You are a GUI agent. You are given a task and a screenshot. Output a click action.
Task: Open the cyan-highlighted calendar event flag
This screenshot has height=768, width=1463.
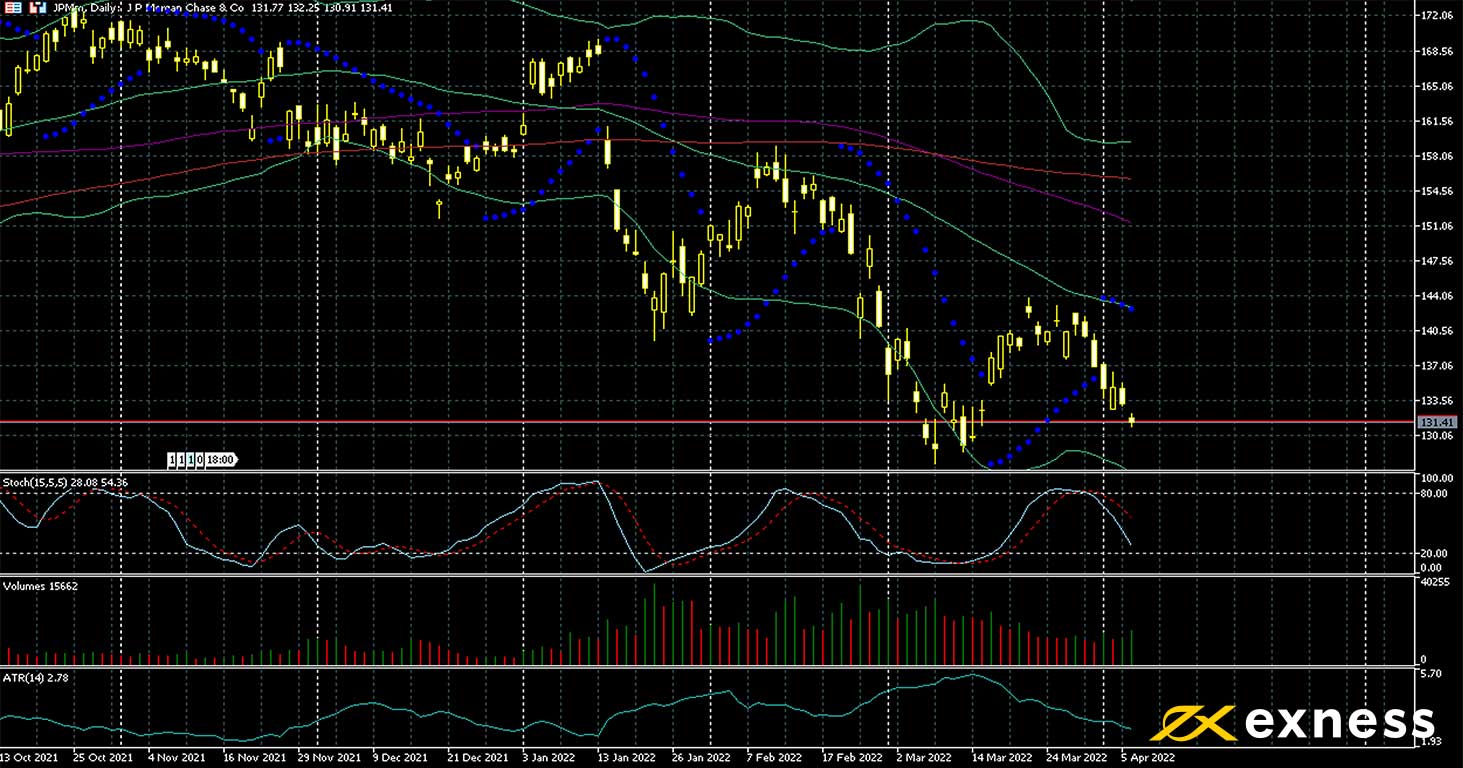[191, 460]
